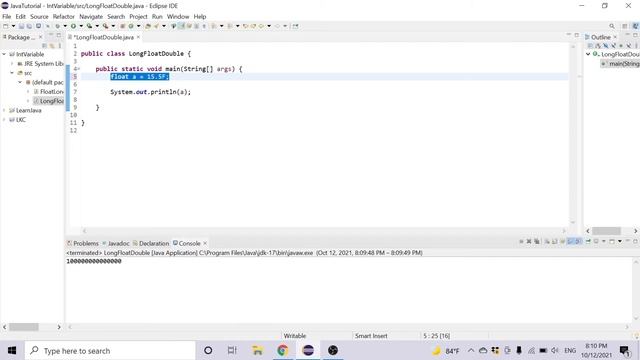
Task: Collapse the main method fold on line 4
Action: coord(78,69)
